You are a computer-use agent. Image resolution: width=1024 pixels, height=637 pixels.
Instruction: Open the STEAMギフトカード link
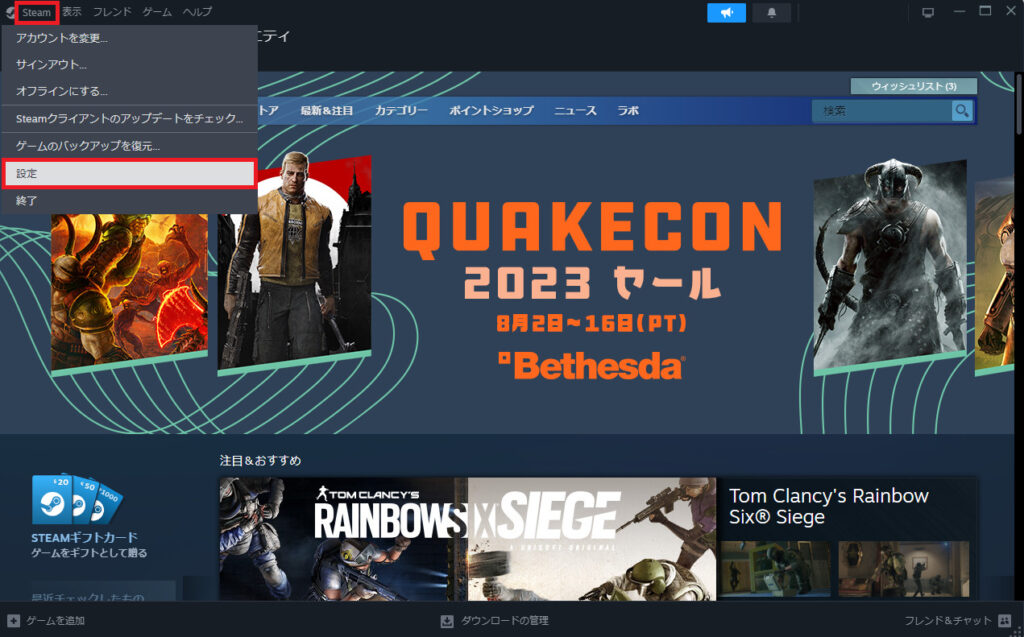click(x=84, y=538)
